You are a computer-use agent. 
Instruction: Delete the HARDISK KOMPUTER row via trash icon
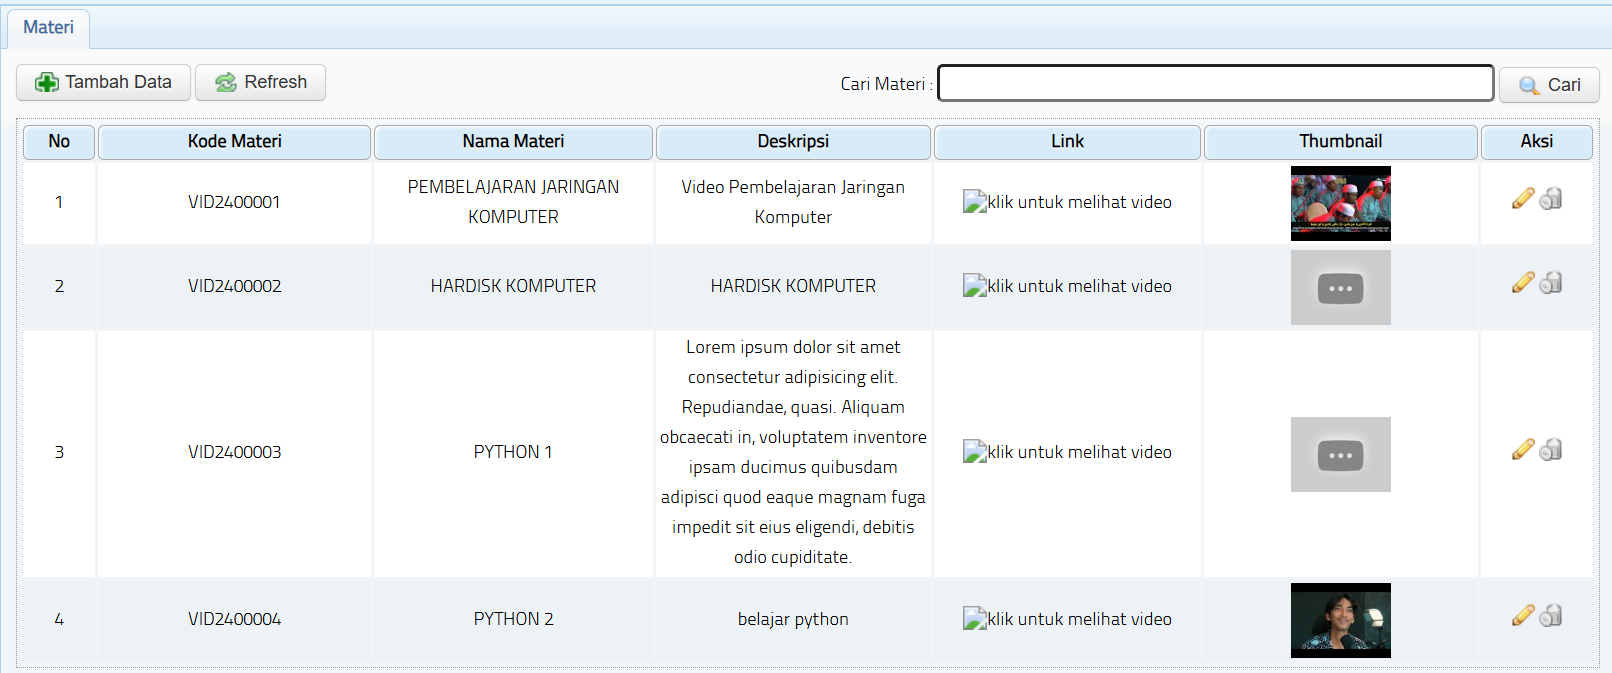pos(1551,283)
